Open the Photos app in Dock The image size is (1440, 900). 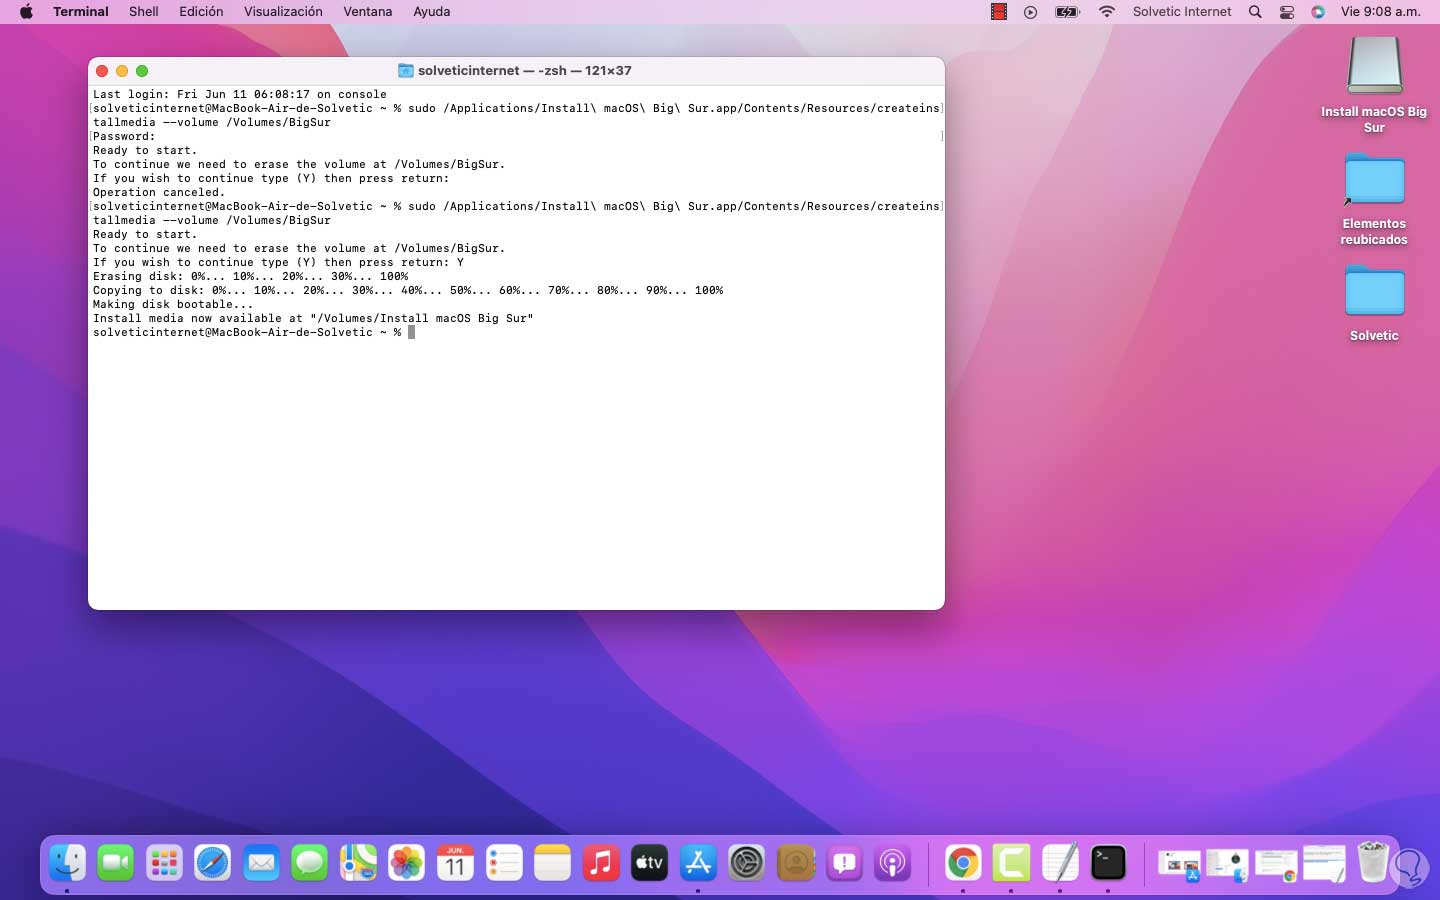407,862
